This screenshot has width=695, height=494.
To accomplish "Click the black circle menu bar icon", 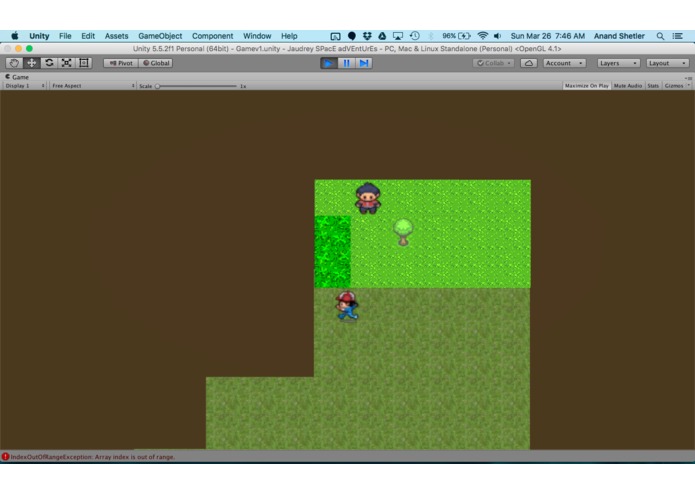I will point(352,36).
